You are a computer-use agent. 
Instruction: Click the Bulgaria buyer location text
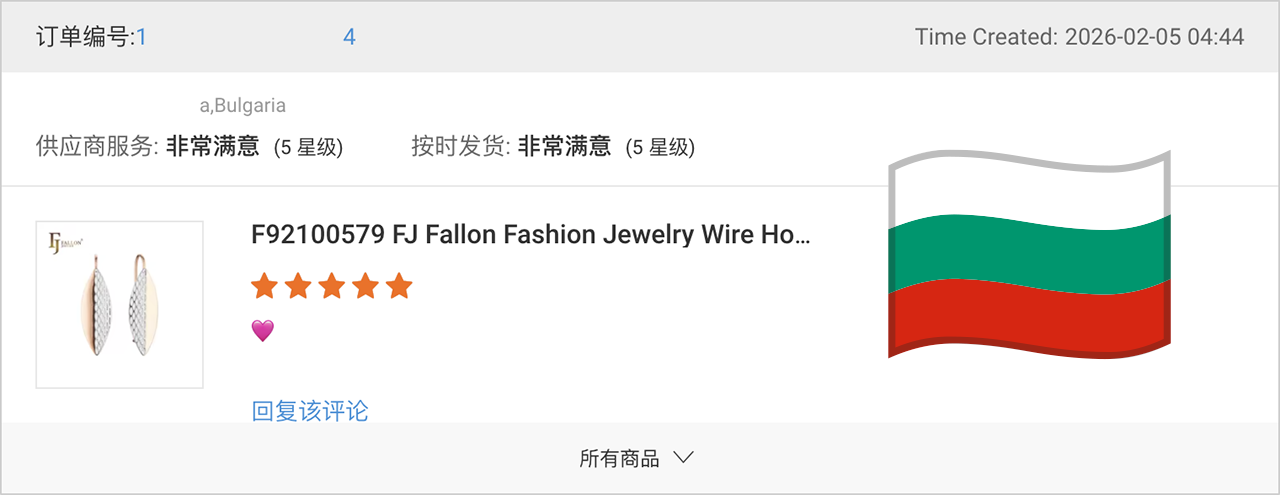click(243, 105)
